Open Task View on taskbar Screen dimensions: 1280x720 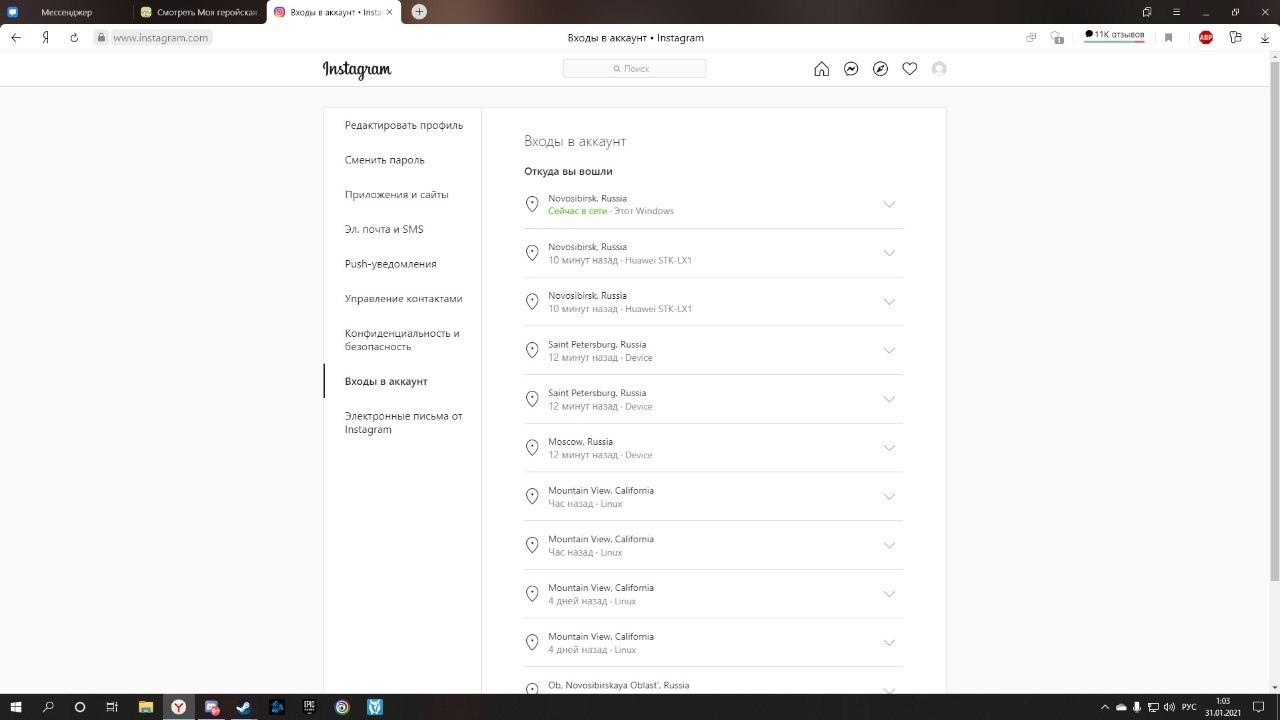(x=112, y=707)
